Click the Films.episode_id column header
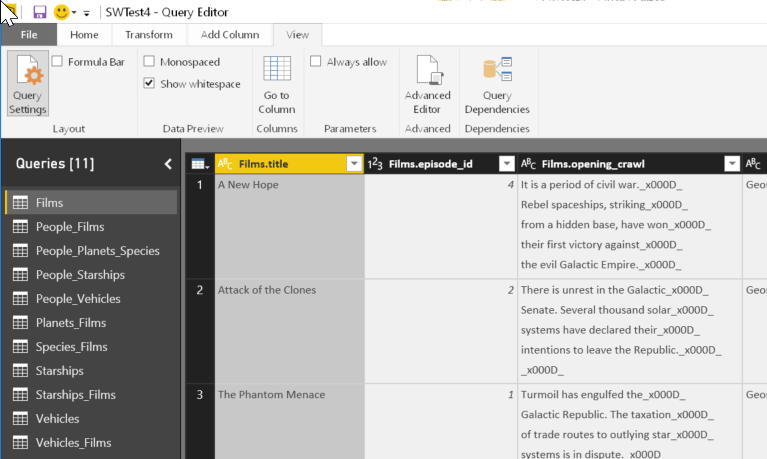Viewport: 767px width, 459px height. coord(440,164)
